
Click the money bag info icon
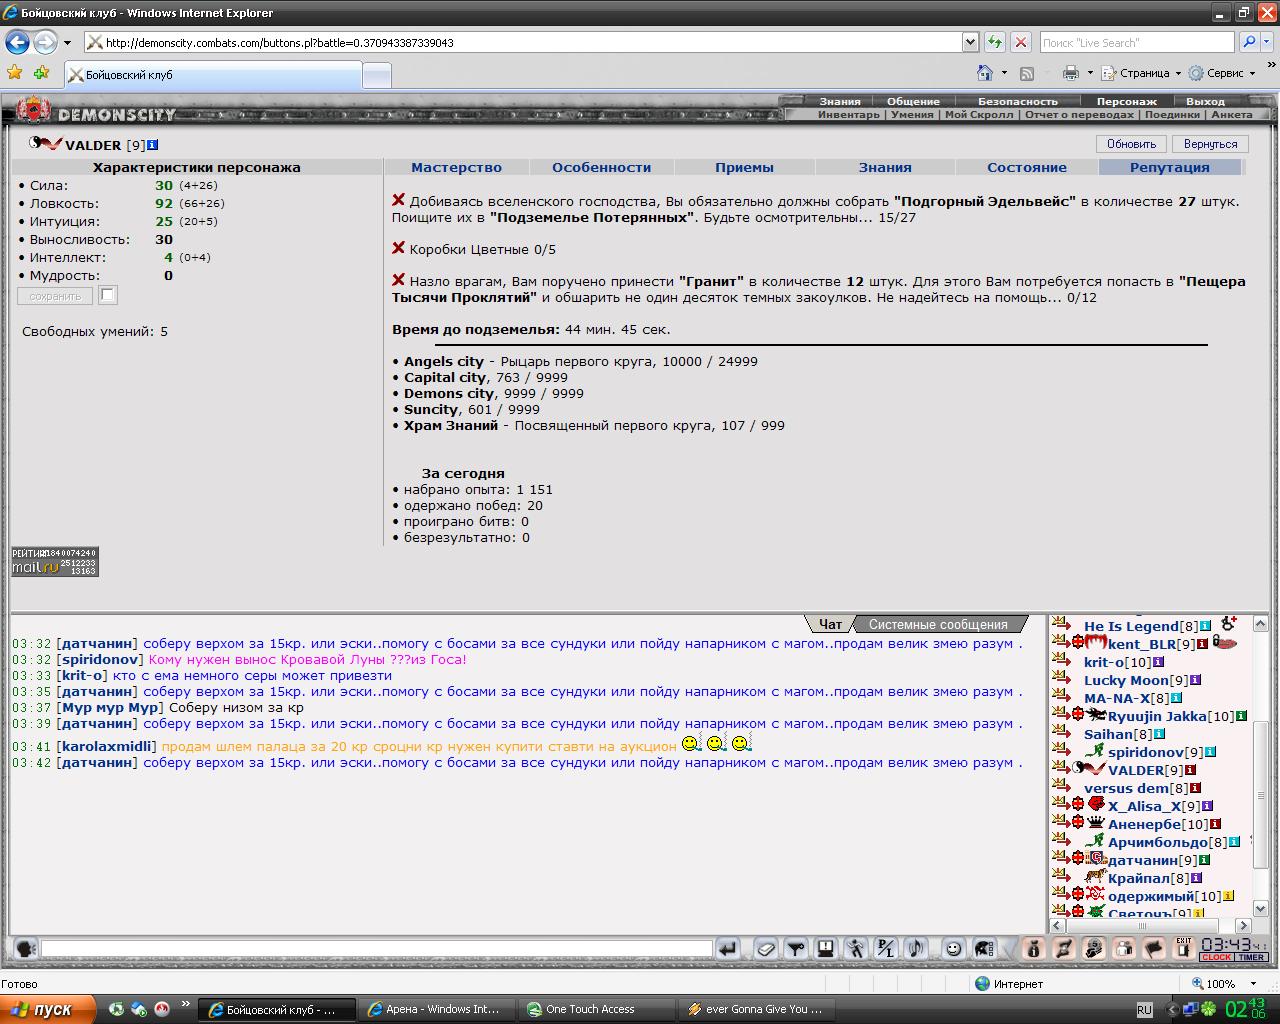(1034, 949)
